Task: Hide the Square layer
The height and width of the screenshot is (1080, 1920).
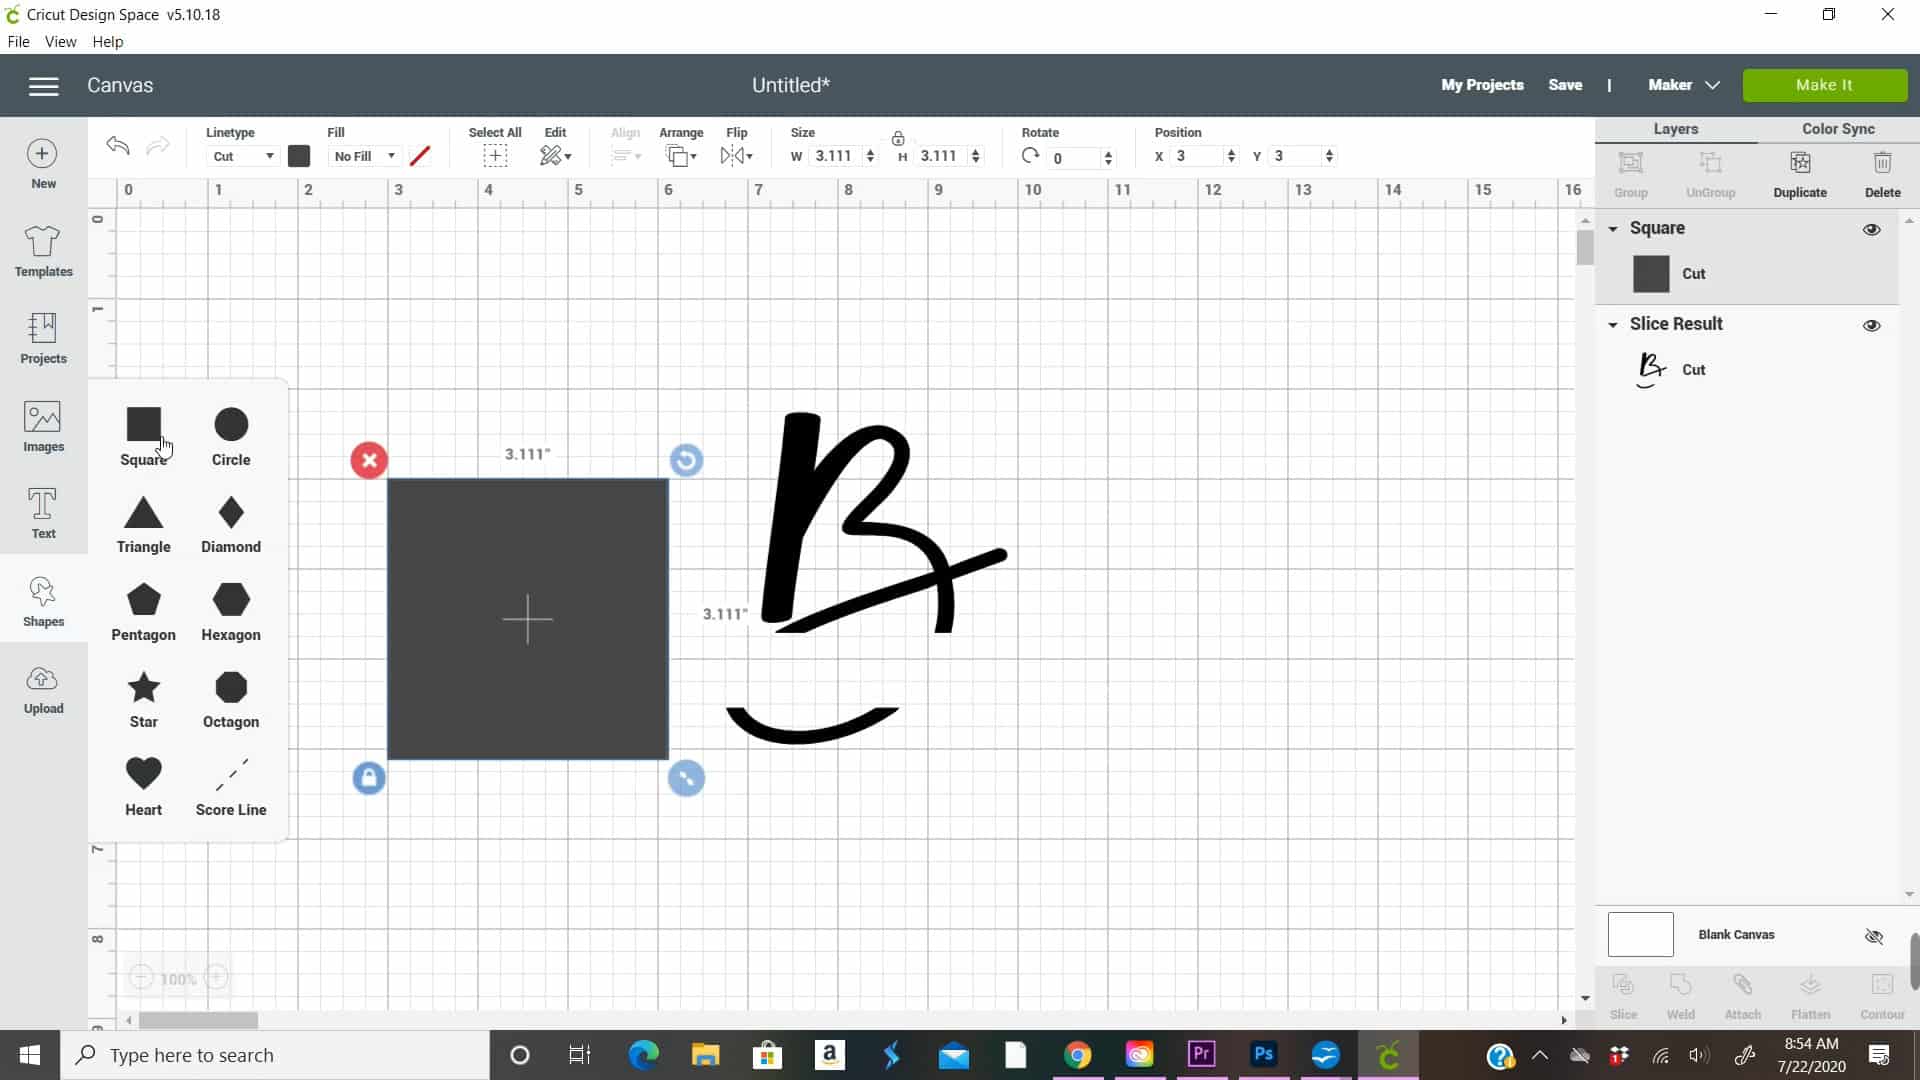Action: [1872, 229]
